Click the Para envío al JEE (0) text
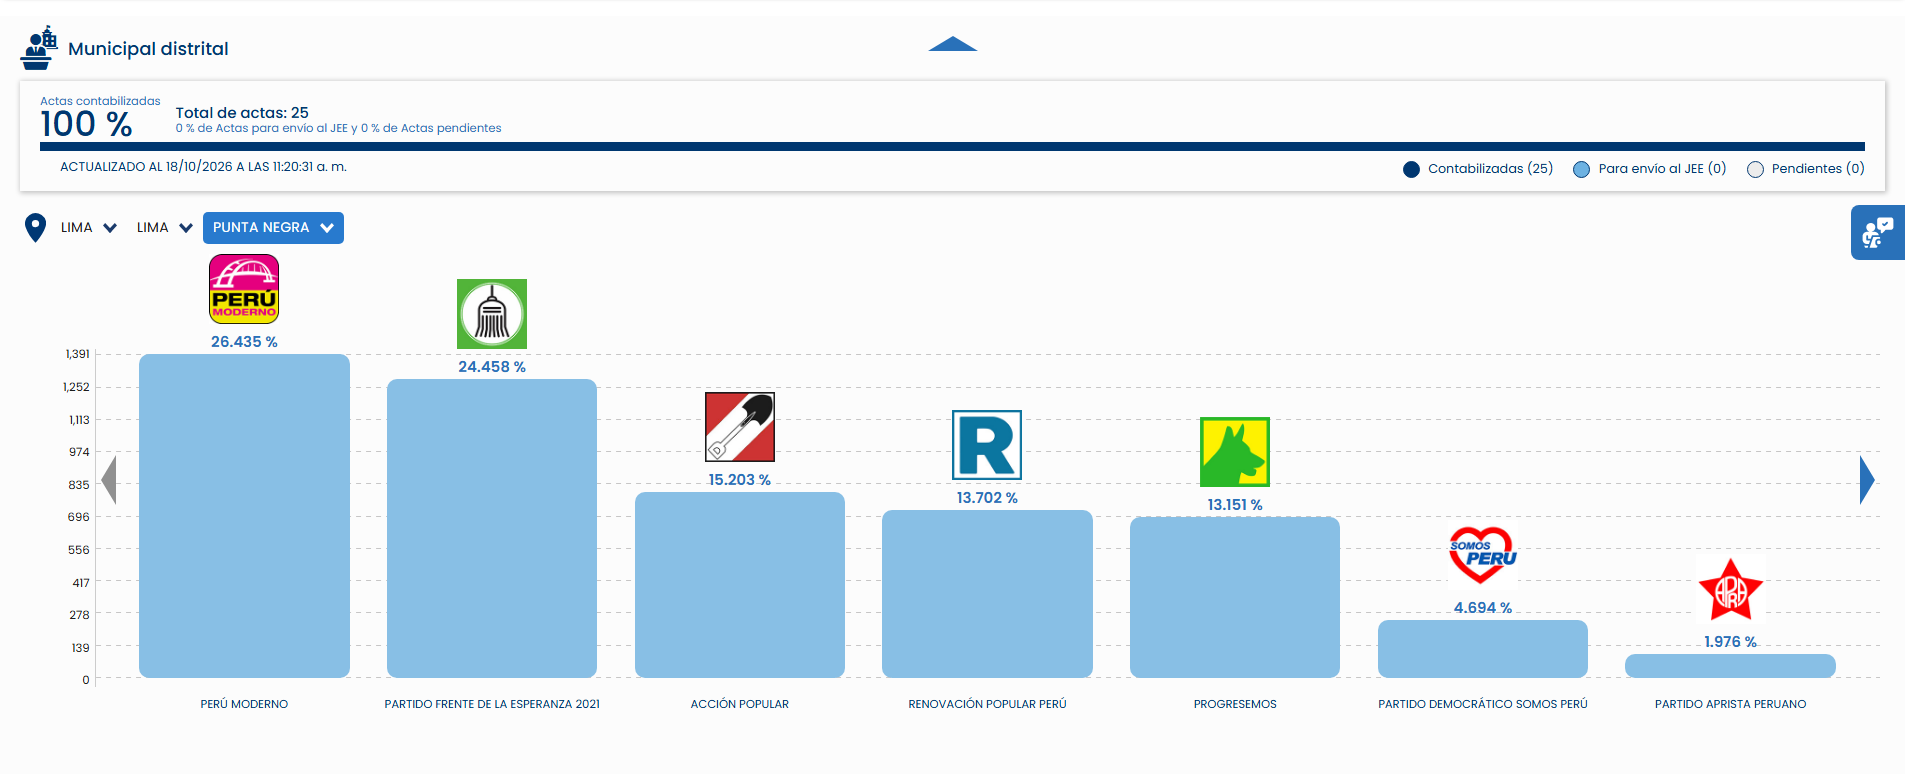This screenshot has height=774, width=1905. point(1662,169)
